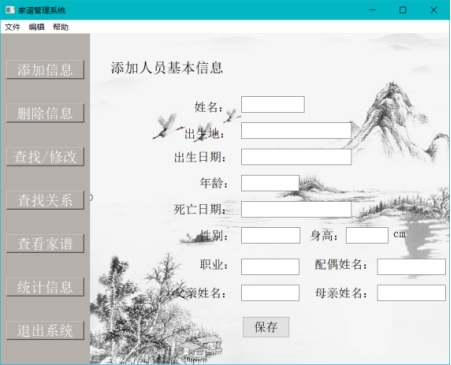The height and width of the screenshot is (365, 451).
Task: Open the 帮助 menu
Action: pos(61,27)
